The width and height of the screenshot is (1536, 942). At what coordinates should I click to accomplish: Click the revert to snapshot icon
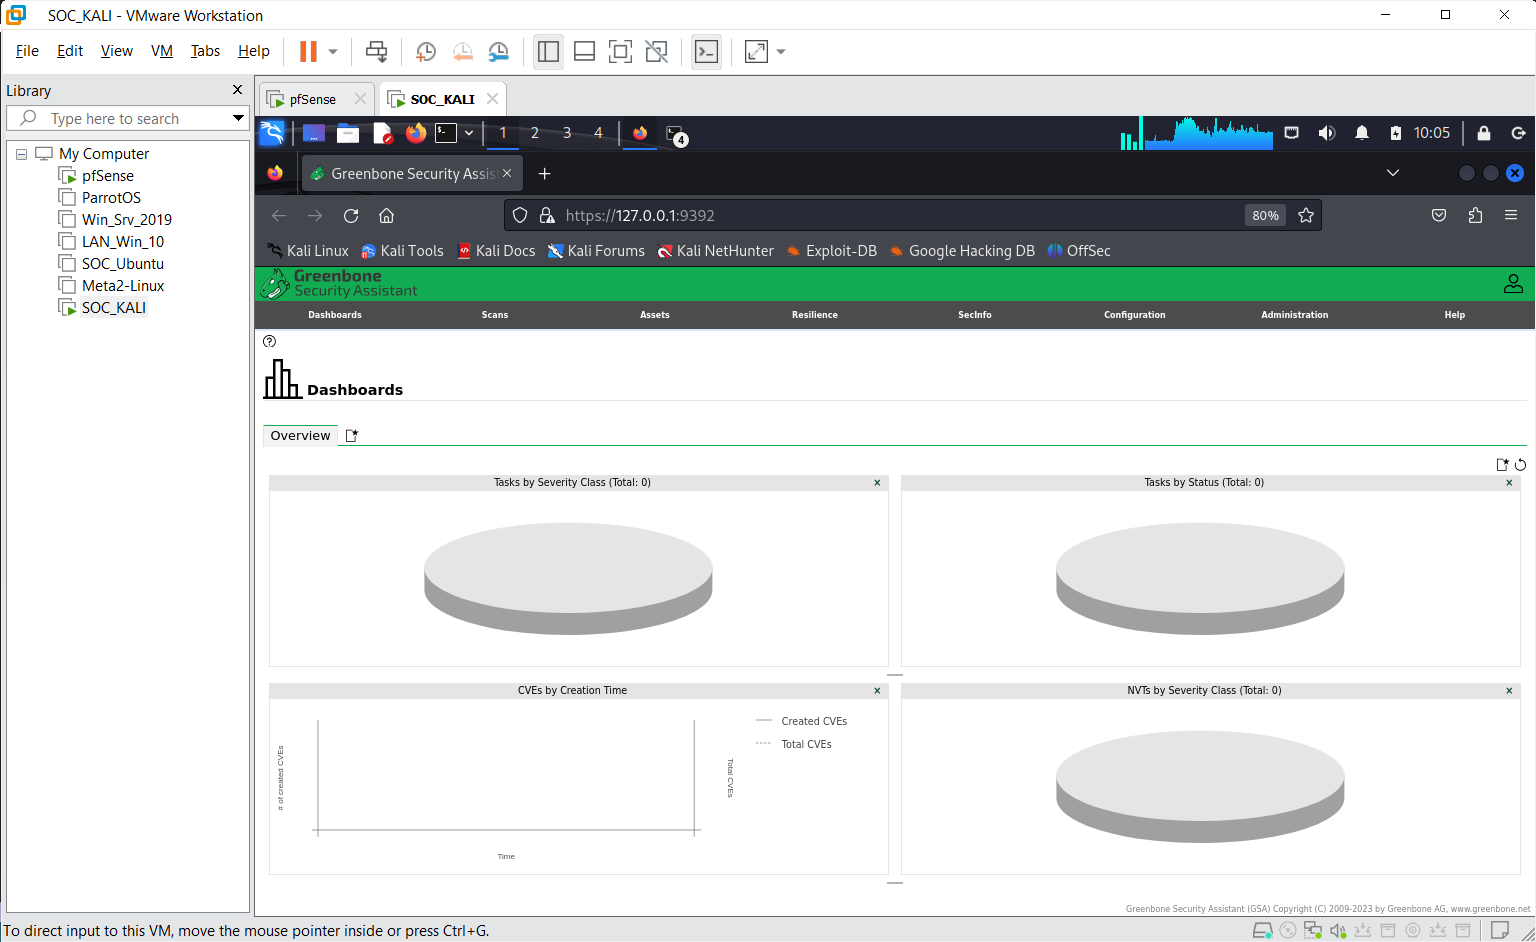462,51
